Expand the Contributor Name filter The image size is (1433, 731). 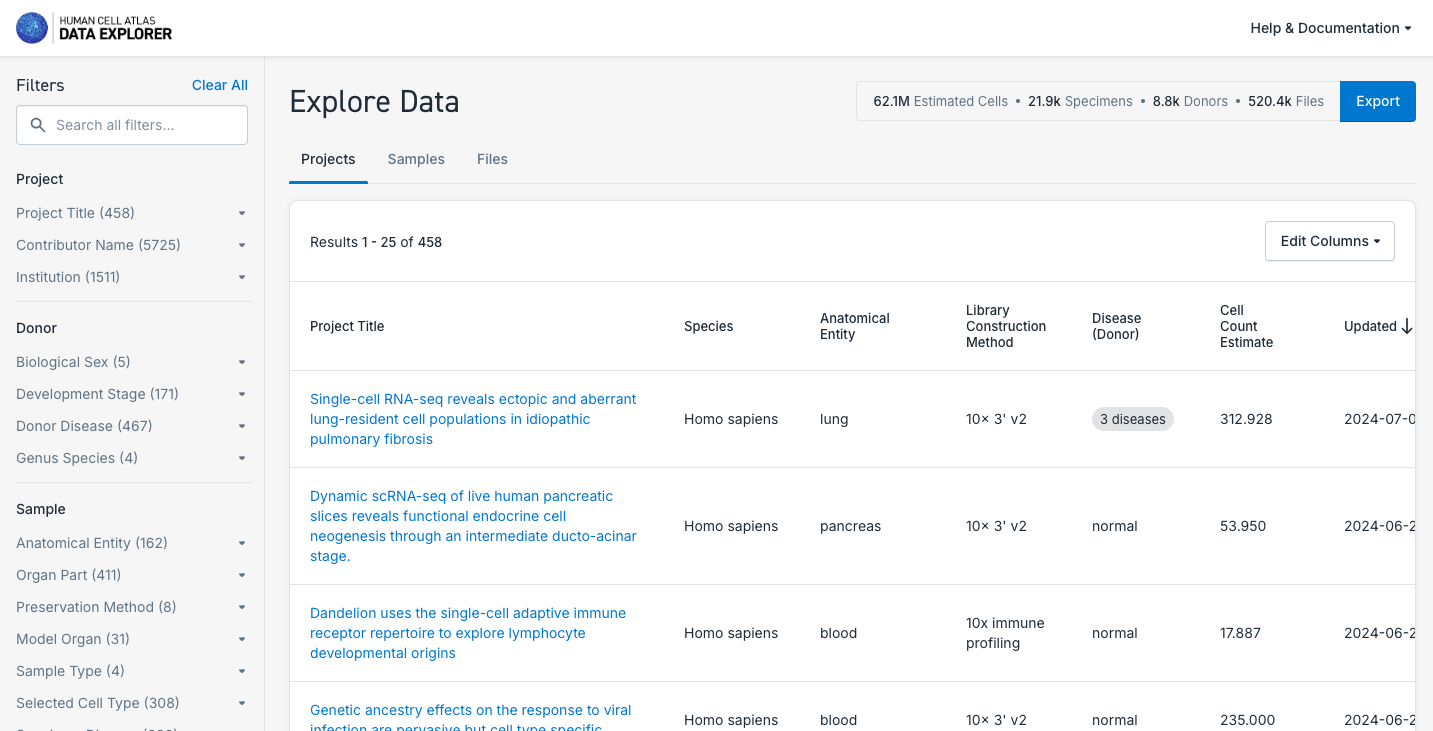(132, 245)
